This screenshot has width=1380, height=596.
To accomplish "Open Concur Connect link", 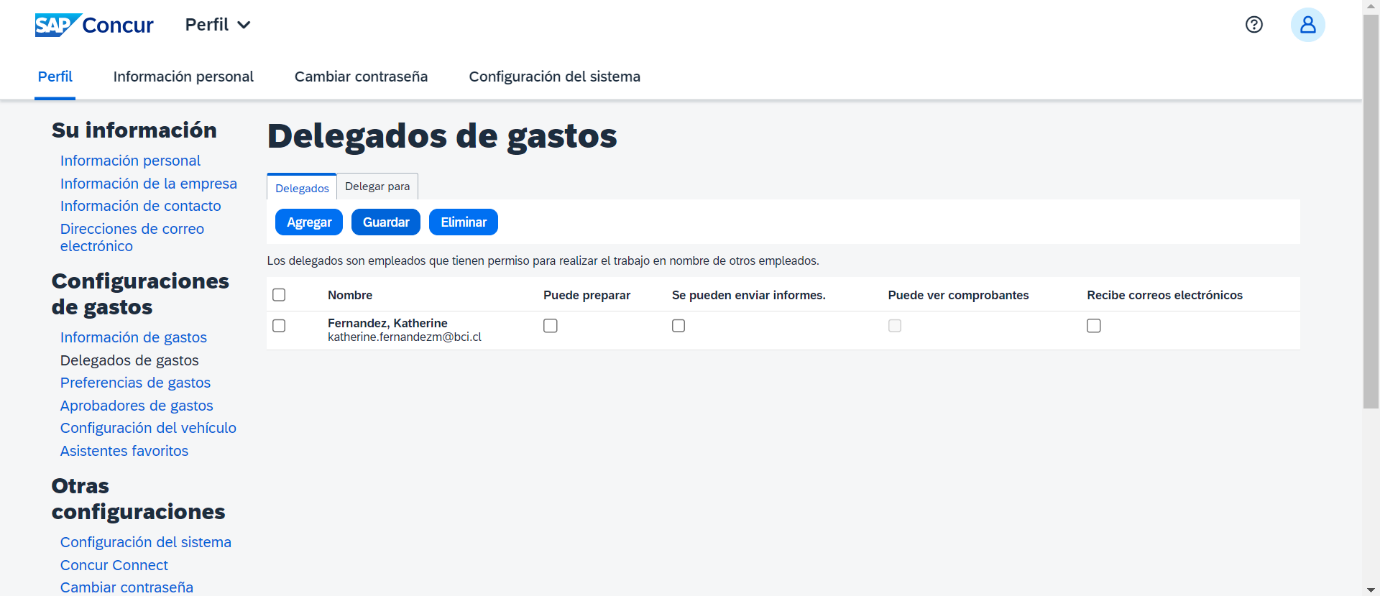I will pyautogui.click(x=114, y=565).
